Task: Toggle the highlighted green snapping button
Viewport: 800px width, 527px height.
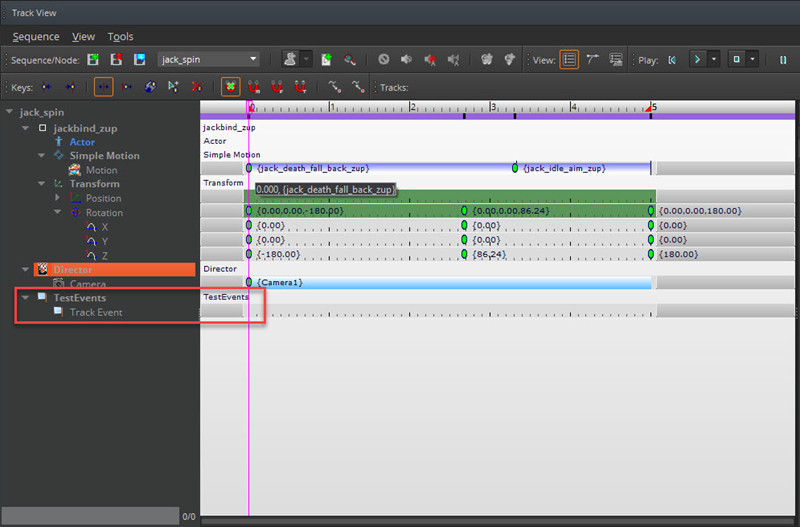Action: (x=230, y=87)
